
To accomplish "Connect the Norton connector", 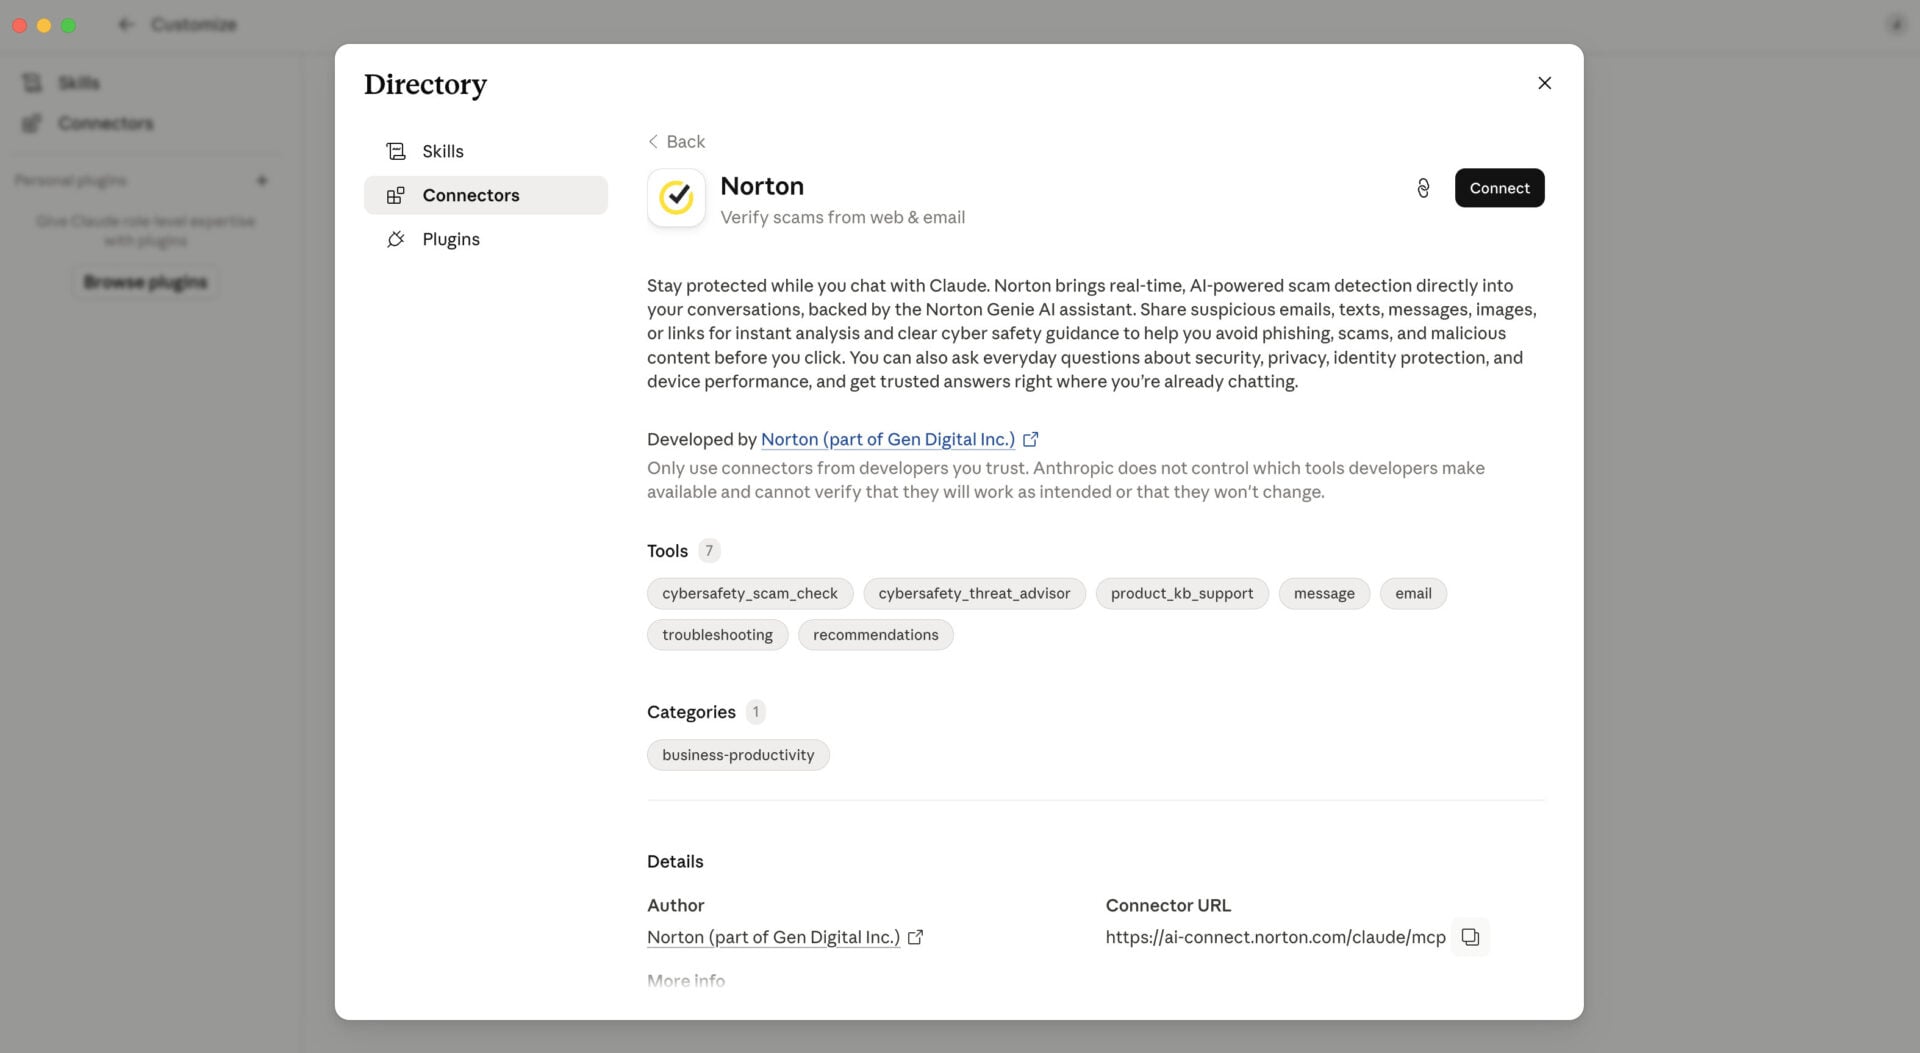I will (x=1499, y=188).
